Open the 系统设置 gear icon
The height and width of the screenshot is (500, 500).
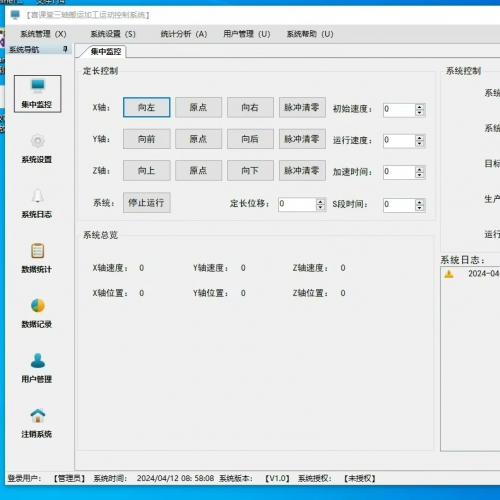pos(37,141)
